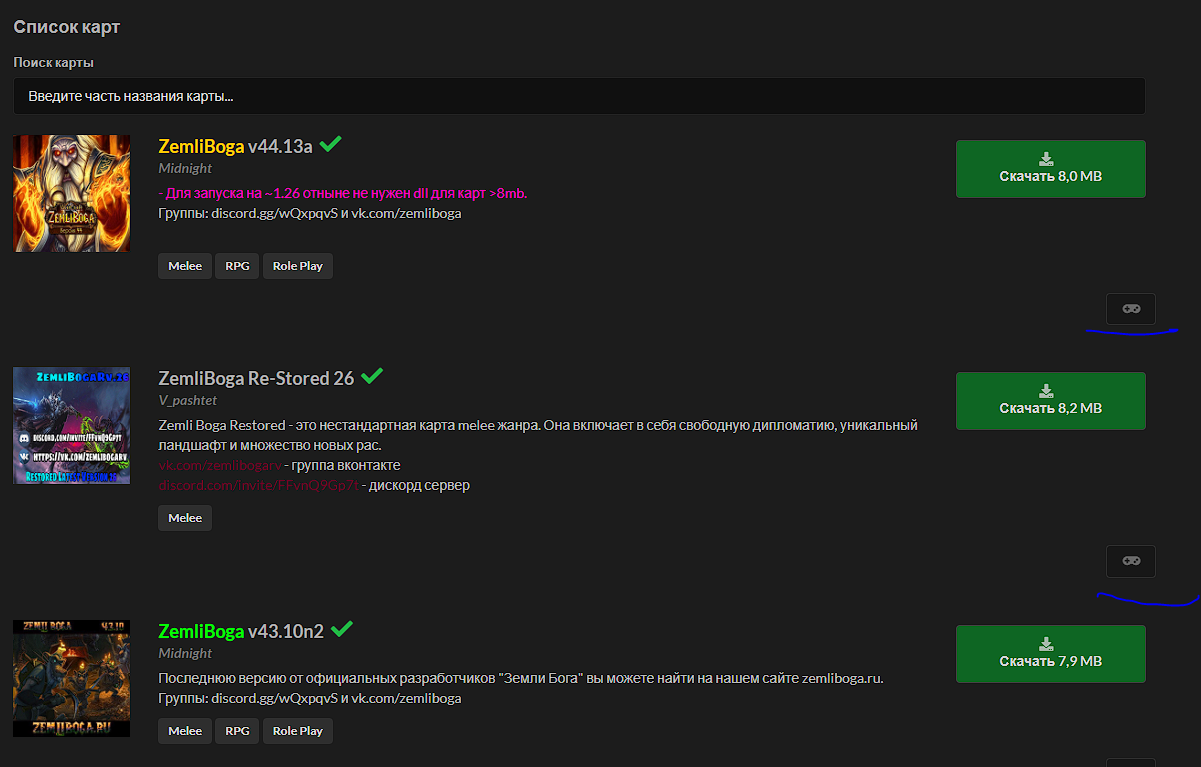Click gamepad icon under ZemliBoga Re-Stored 26
This screenshot has height=767, width=1201.
click(x=1131, y=561)
